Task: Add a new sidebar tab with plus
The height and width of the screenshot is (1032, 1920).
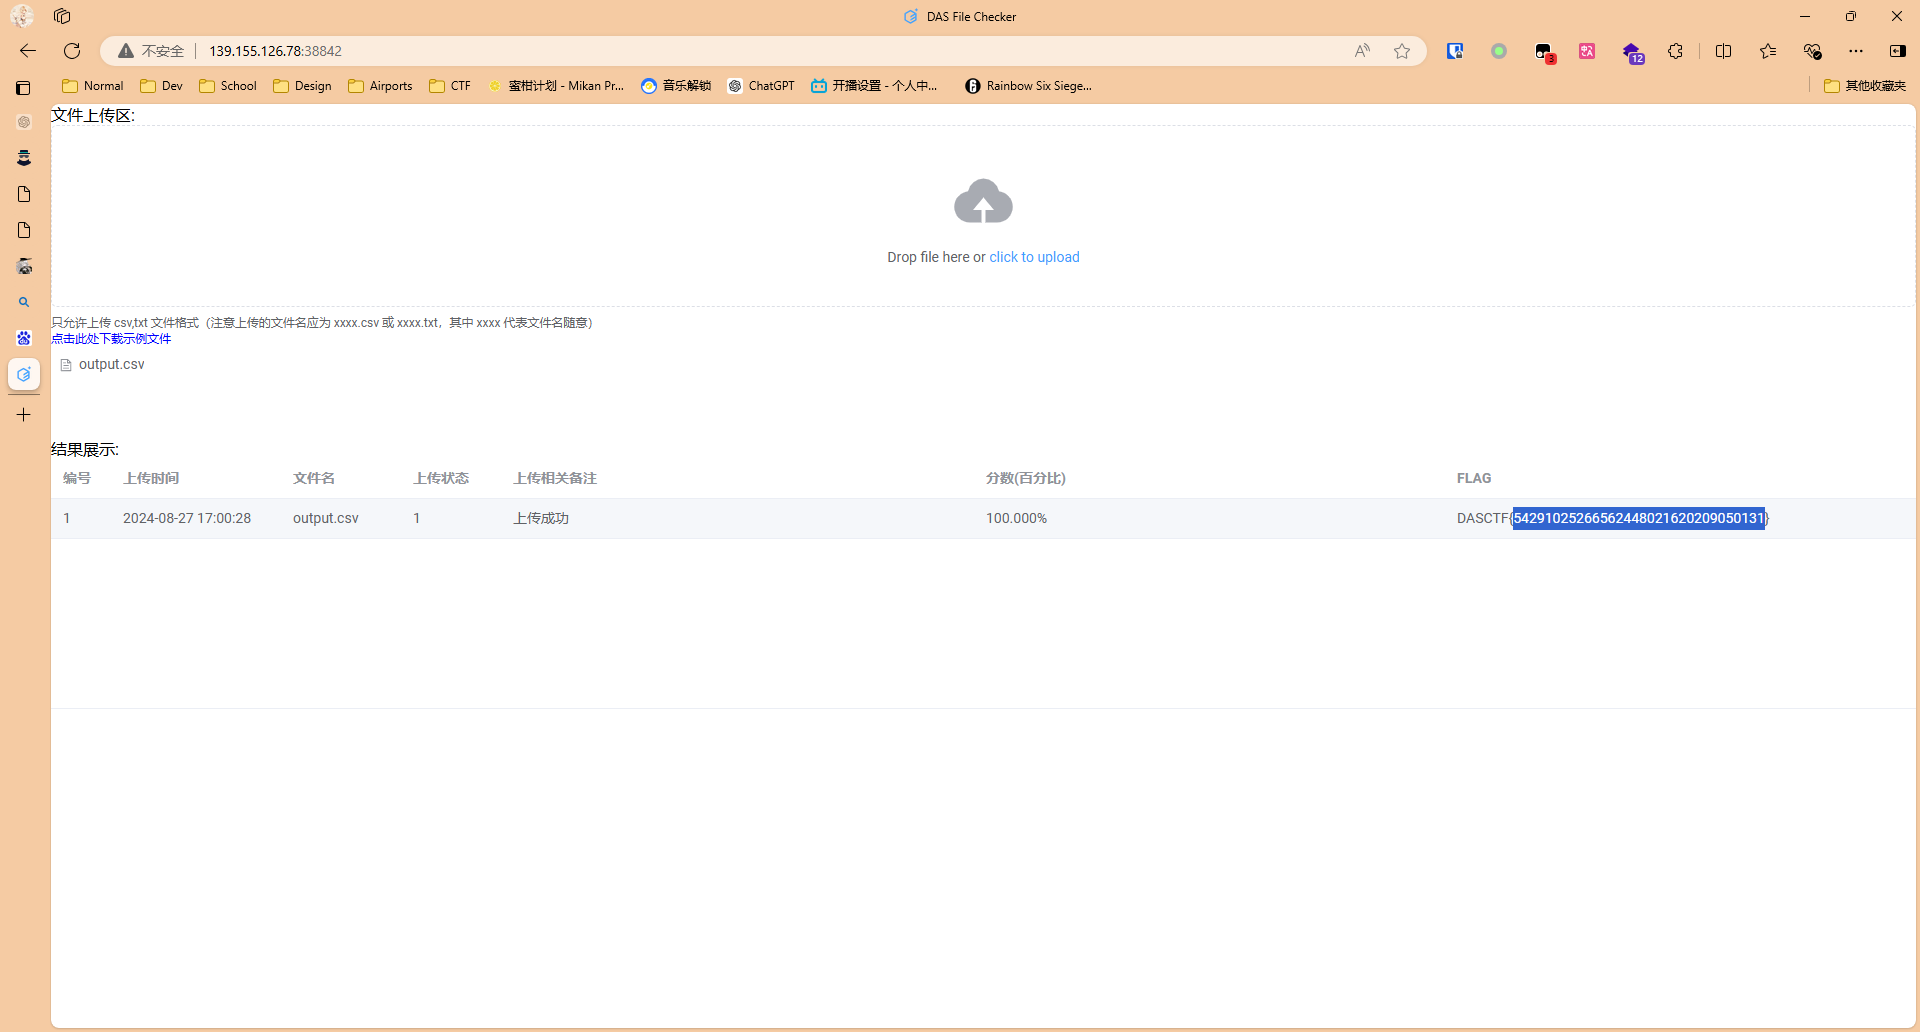Action: click(x=24, y=415)
